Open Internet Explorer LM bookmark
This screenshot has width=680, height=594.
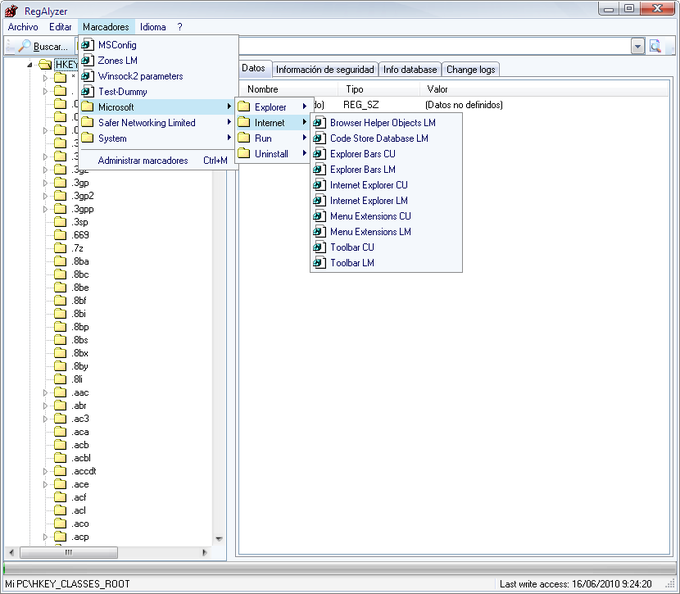[386, 201]
